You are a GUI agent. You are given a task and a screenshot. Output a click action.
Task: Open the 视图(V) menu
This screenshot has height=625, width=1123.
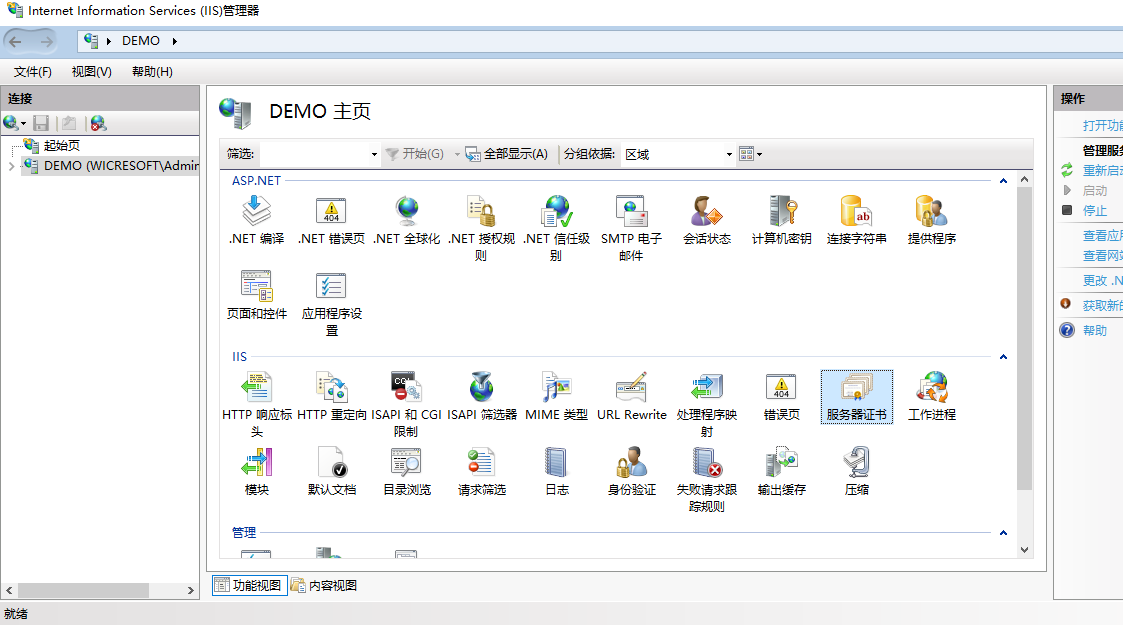click(92, 72)
